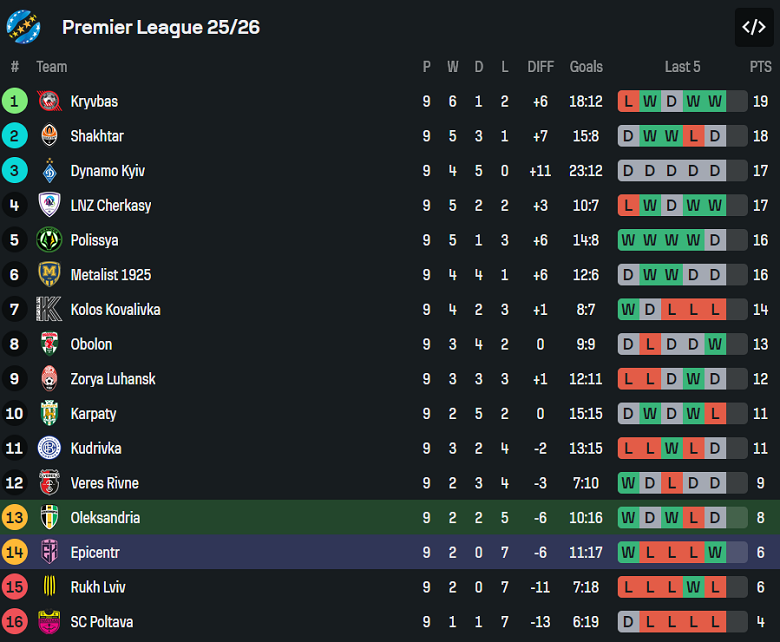This screenshot has width=780, height=642.
Task: Click the Polissya club crest
Action: 49,240
